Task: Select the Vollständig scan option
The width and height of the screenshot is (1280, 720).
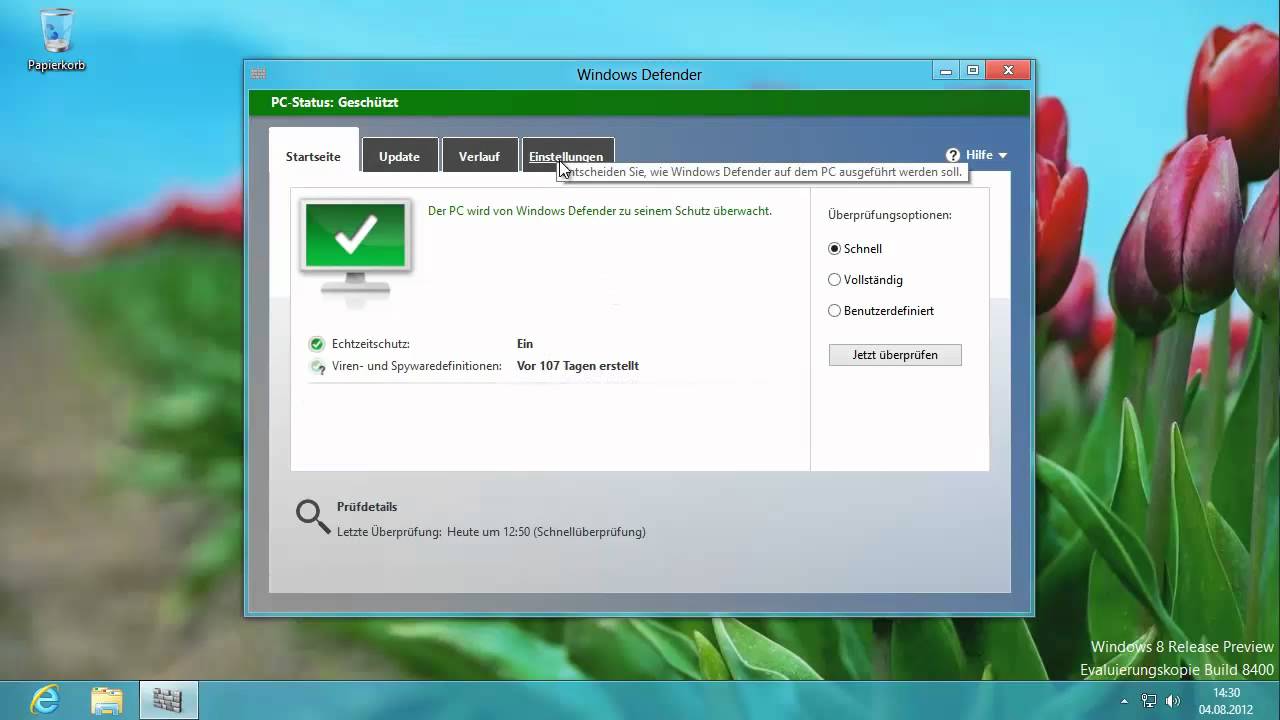Action: click(865, 280)
